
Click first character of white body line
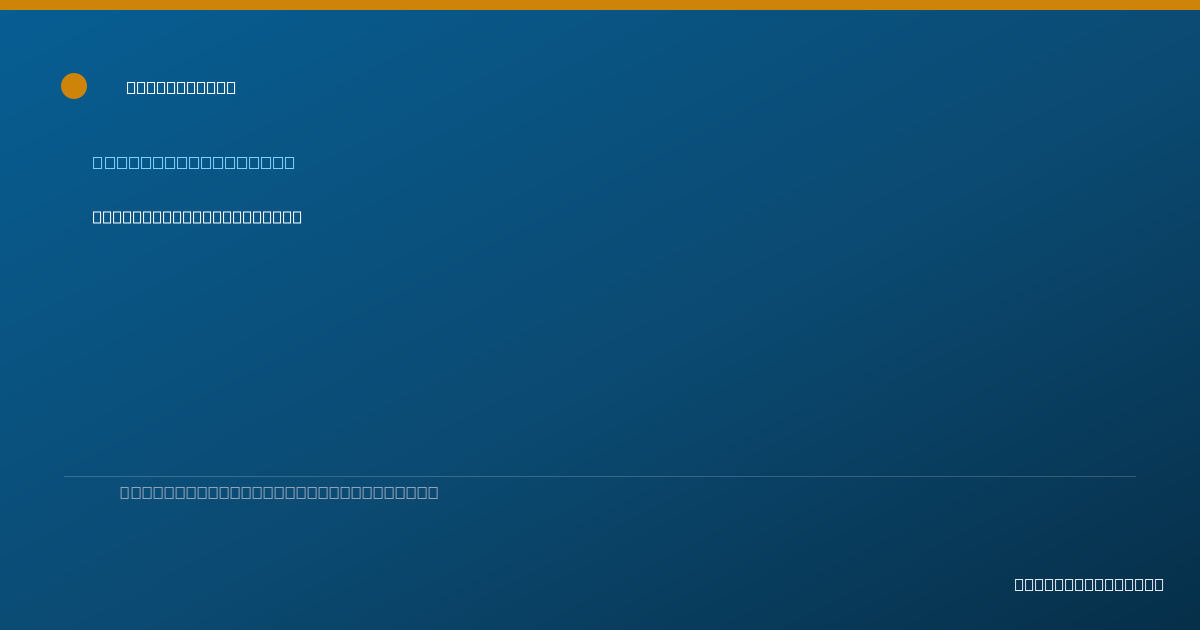pyautogui.click(x=98, y=217)
